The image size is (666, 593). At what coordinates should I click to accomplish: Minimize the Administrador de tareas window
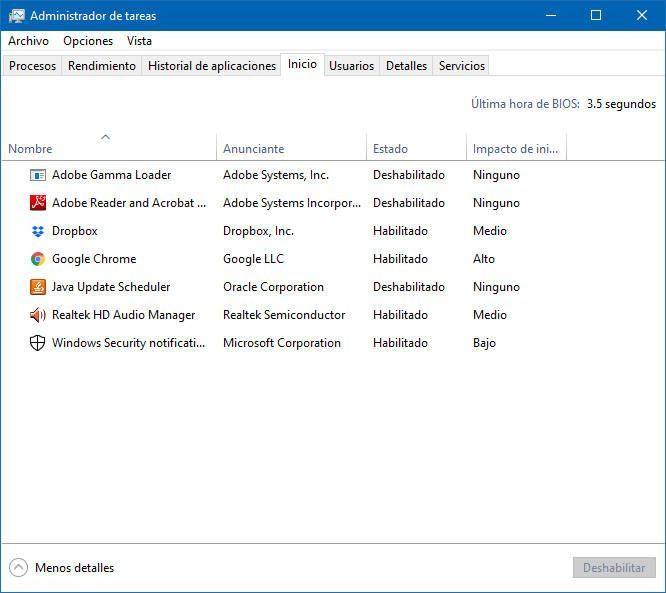pyautogui.click(x=551, y=16)
